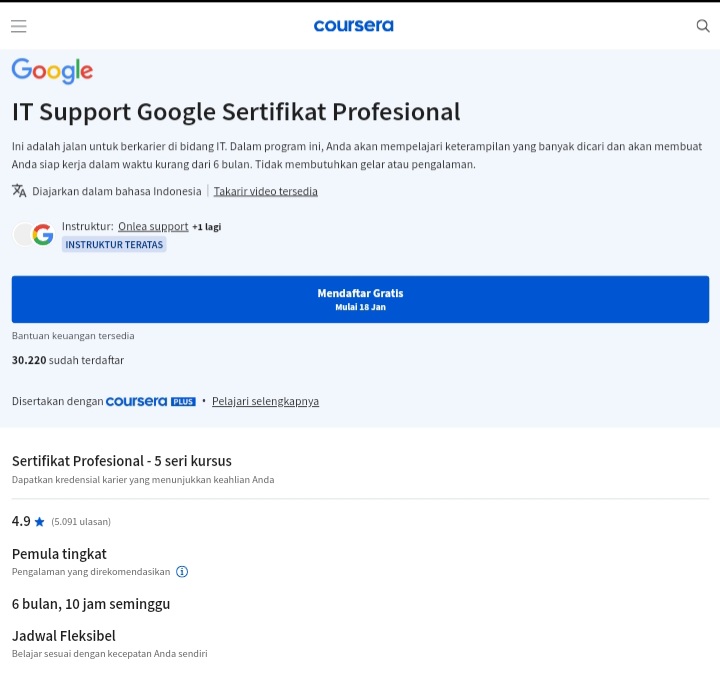The width and height of the screenshot is (720, 676).
Task: Click the search magnifier icon
Action: click(703, 26)
